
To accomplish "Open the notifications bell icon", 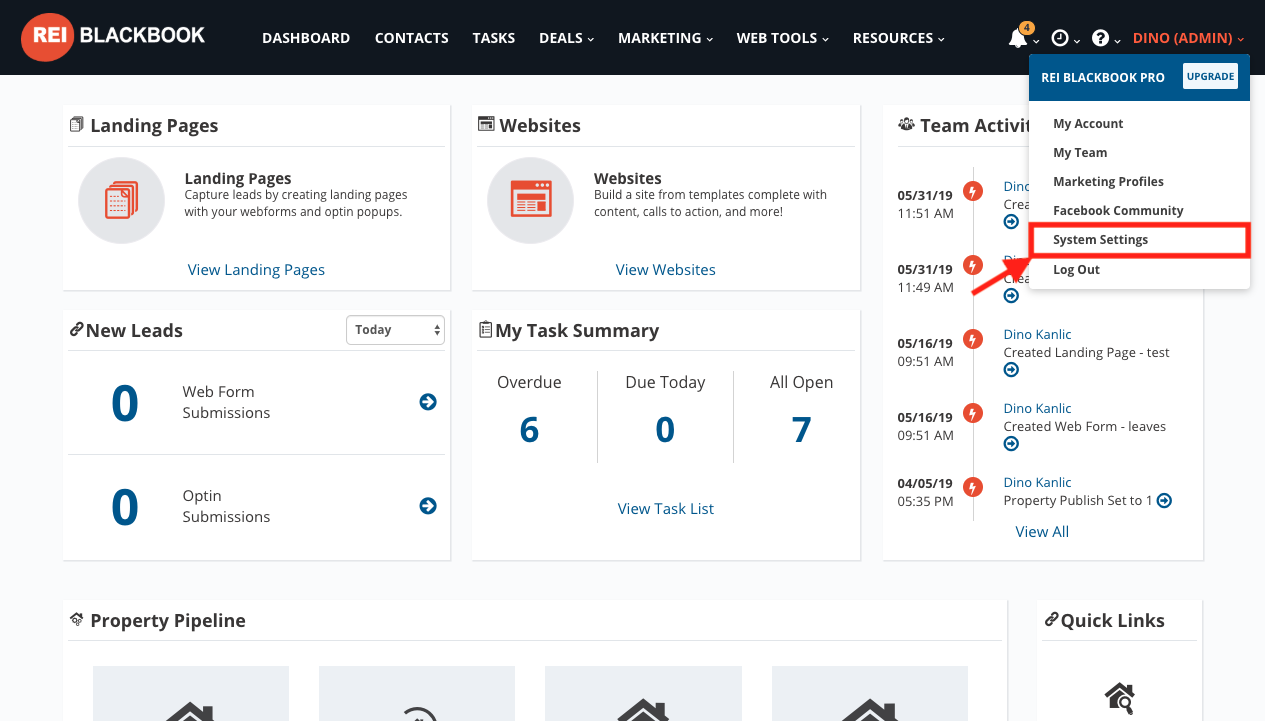I will [1018, 38].
